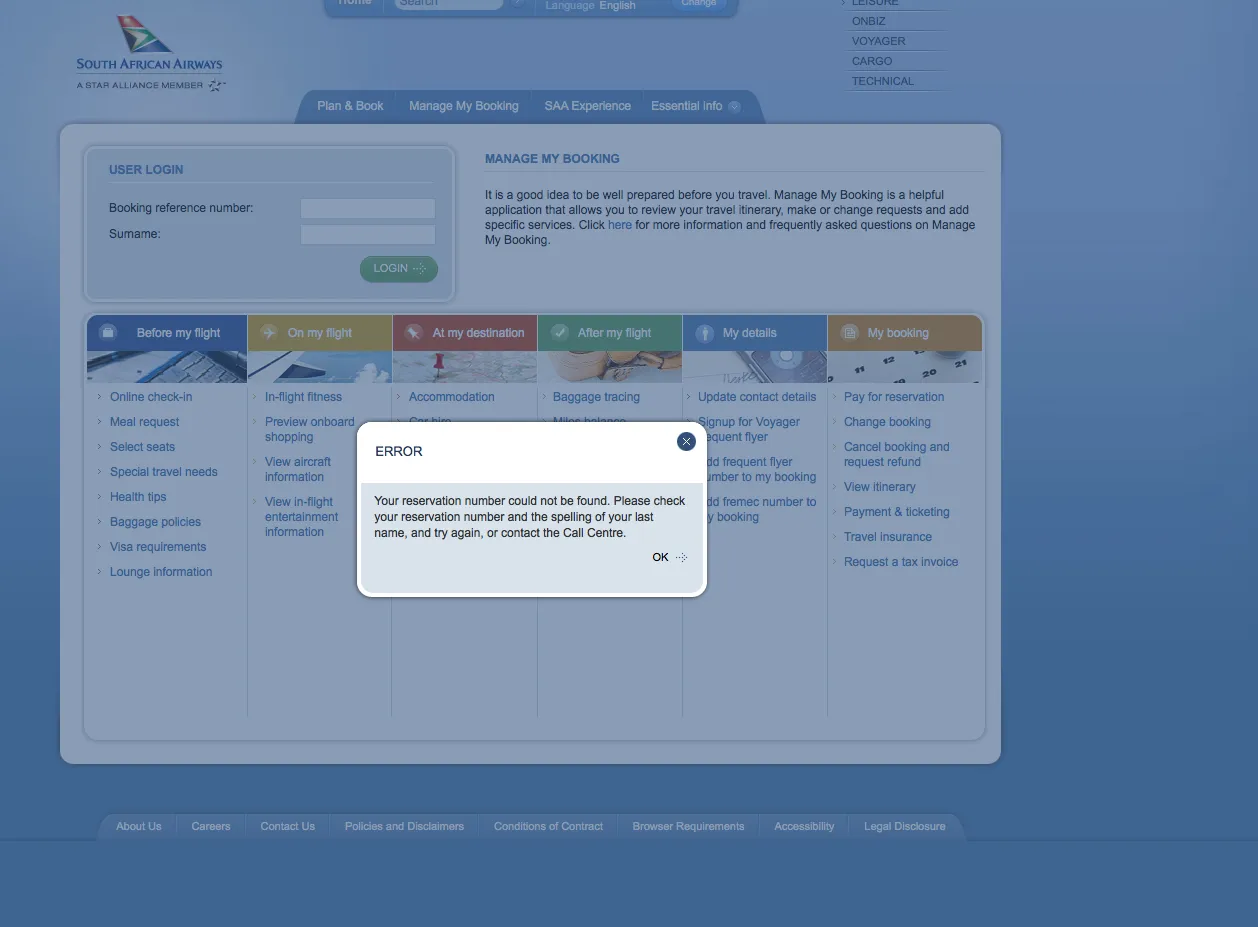Open the Meal request link
This screenshot has width=1258, height=927.
[x=145, y=422]
